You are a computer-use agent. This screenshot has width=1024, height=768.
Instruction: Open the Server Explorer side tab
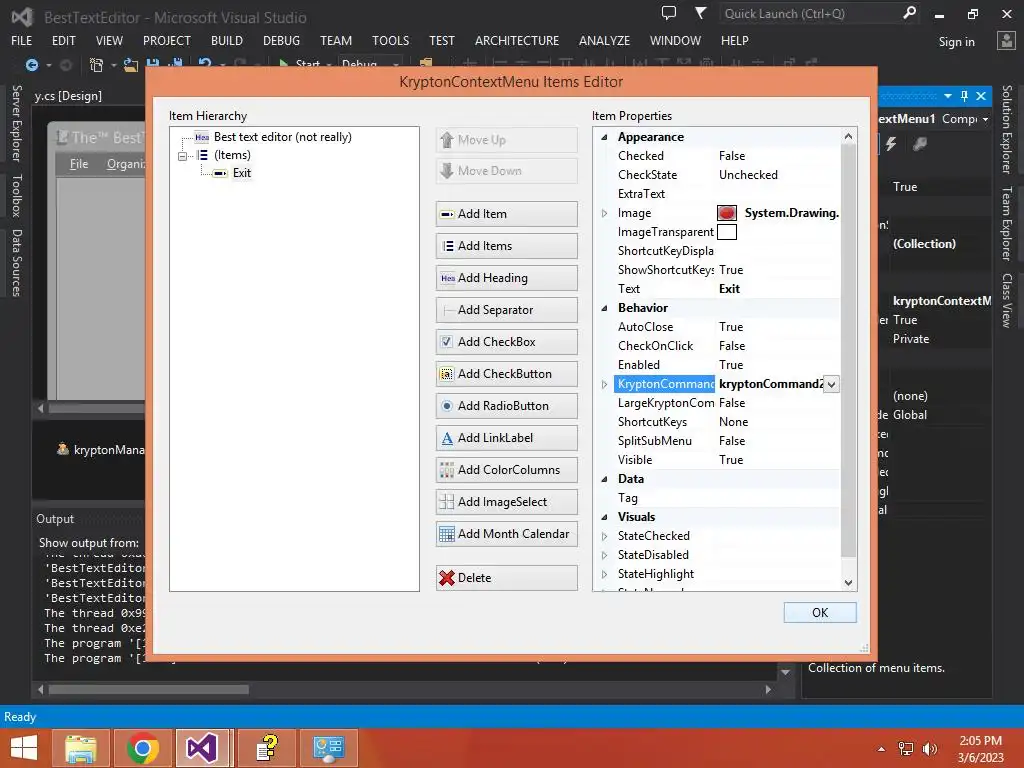tap(17, 123)
